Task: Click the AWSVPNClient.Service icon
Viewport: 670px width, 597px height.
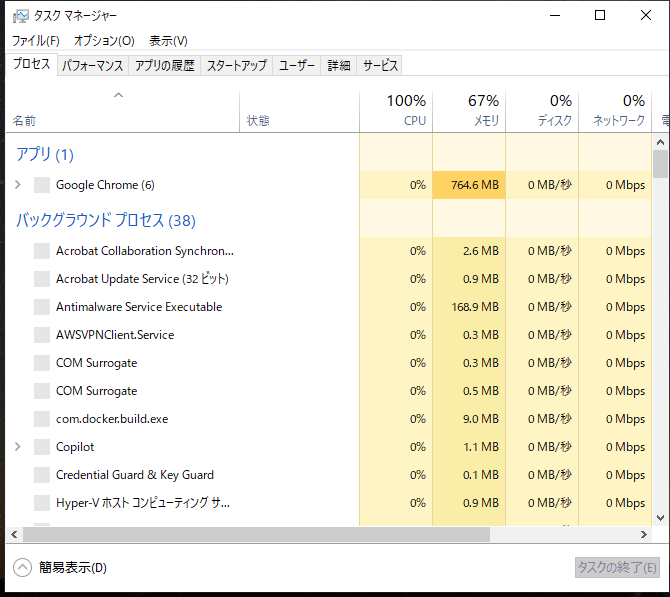Action: 41,335
